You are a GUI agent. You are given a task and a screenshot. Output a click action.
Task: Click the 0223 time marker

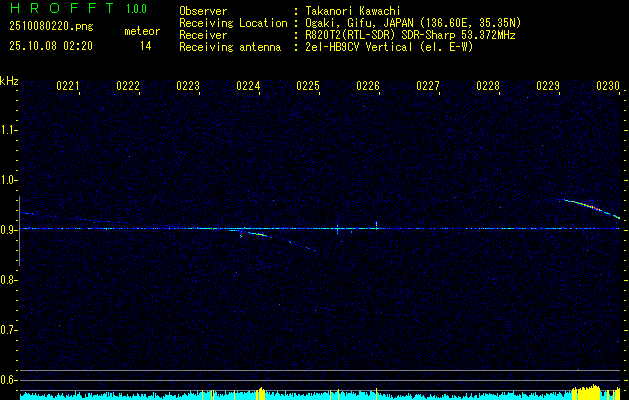coord(188,85)
